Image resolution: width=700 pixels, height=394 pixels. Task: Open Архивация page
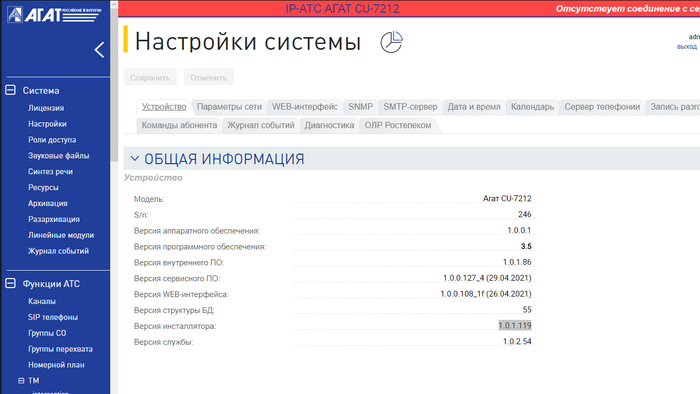(48, 203)
